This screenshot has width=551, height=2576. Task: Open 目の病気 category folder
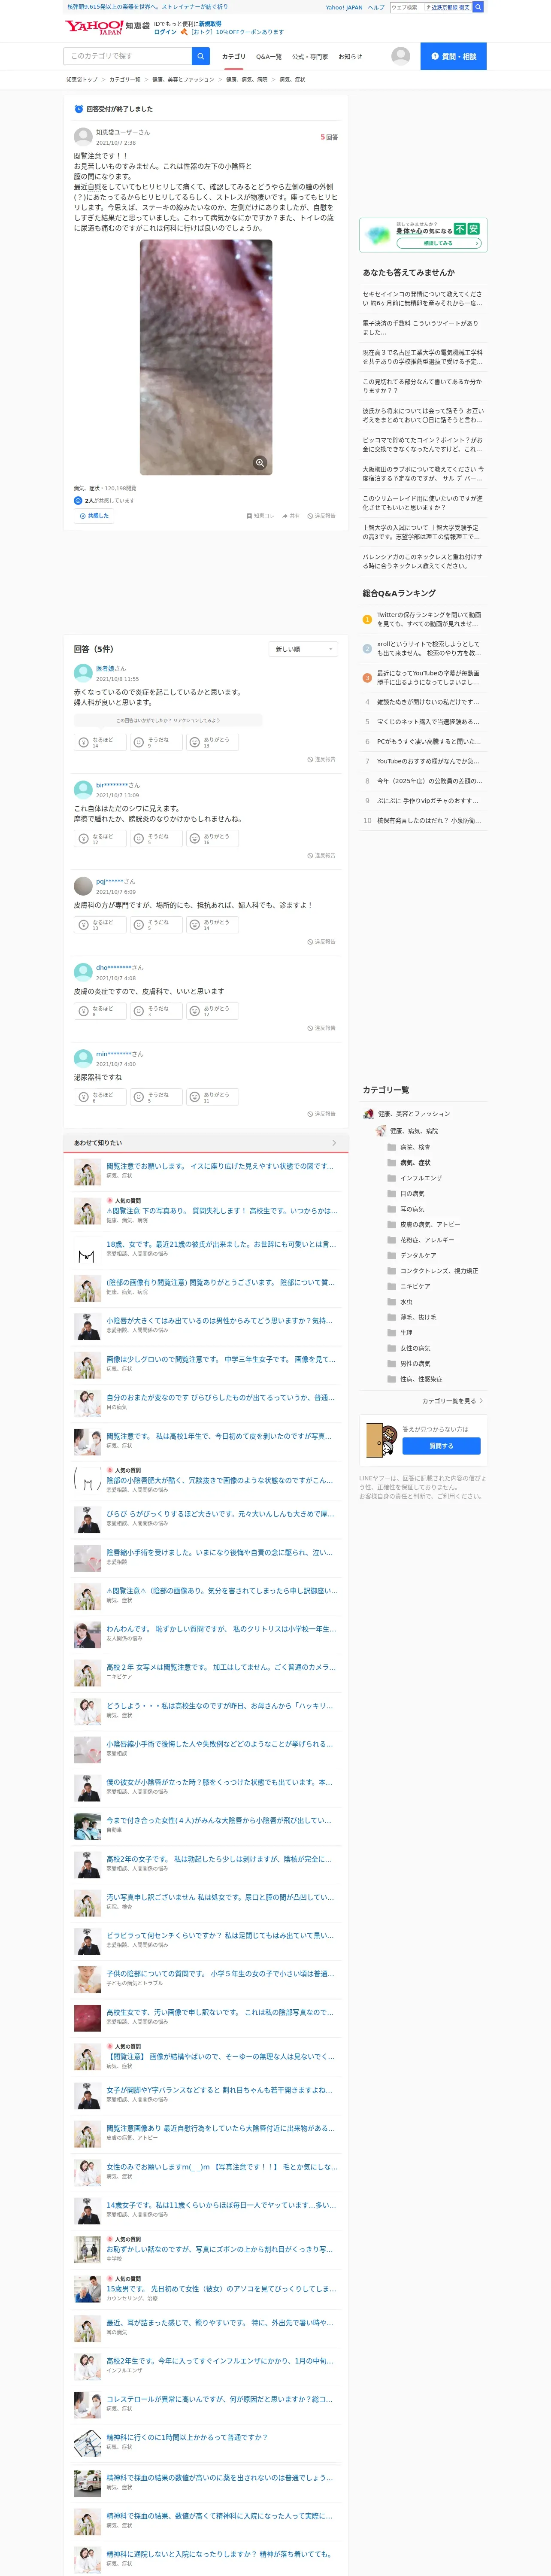click(x=406, y=1193)
